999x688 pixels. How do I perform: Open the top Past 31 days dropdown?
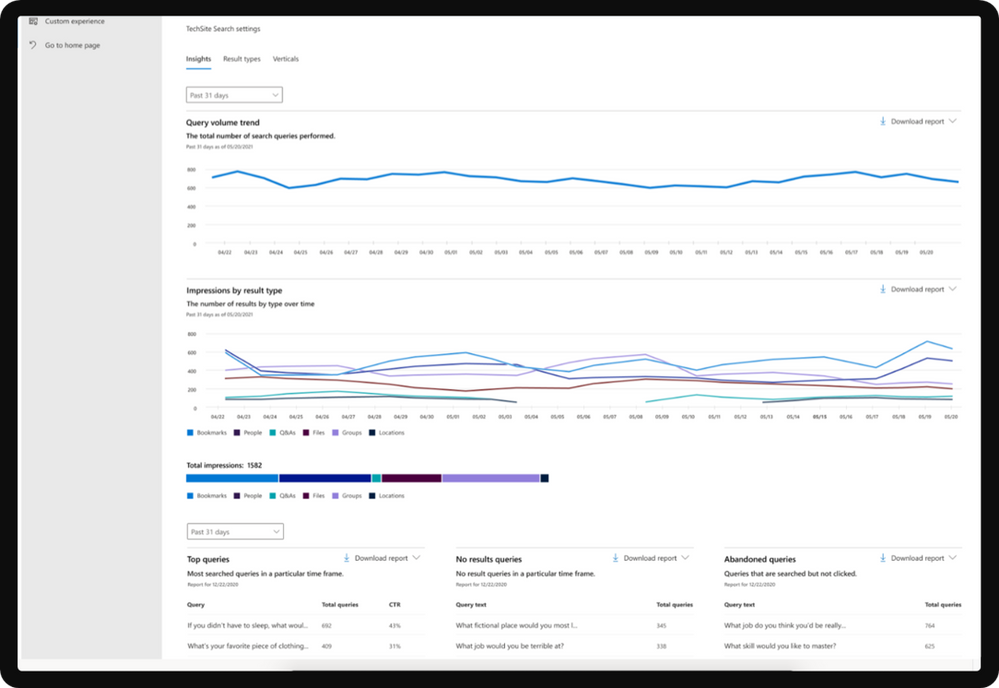[234, 95]
